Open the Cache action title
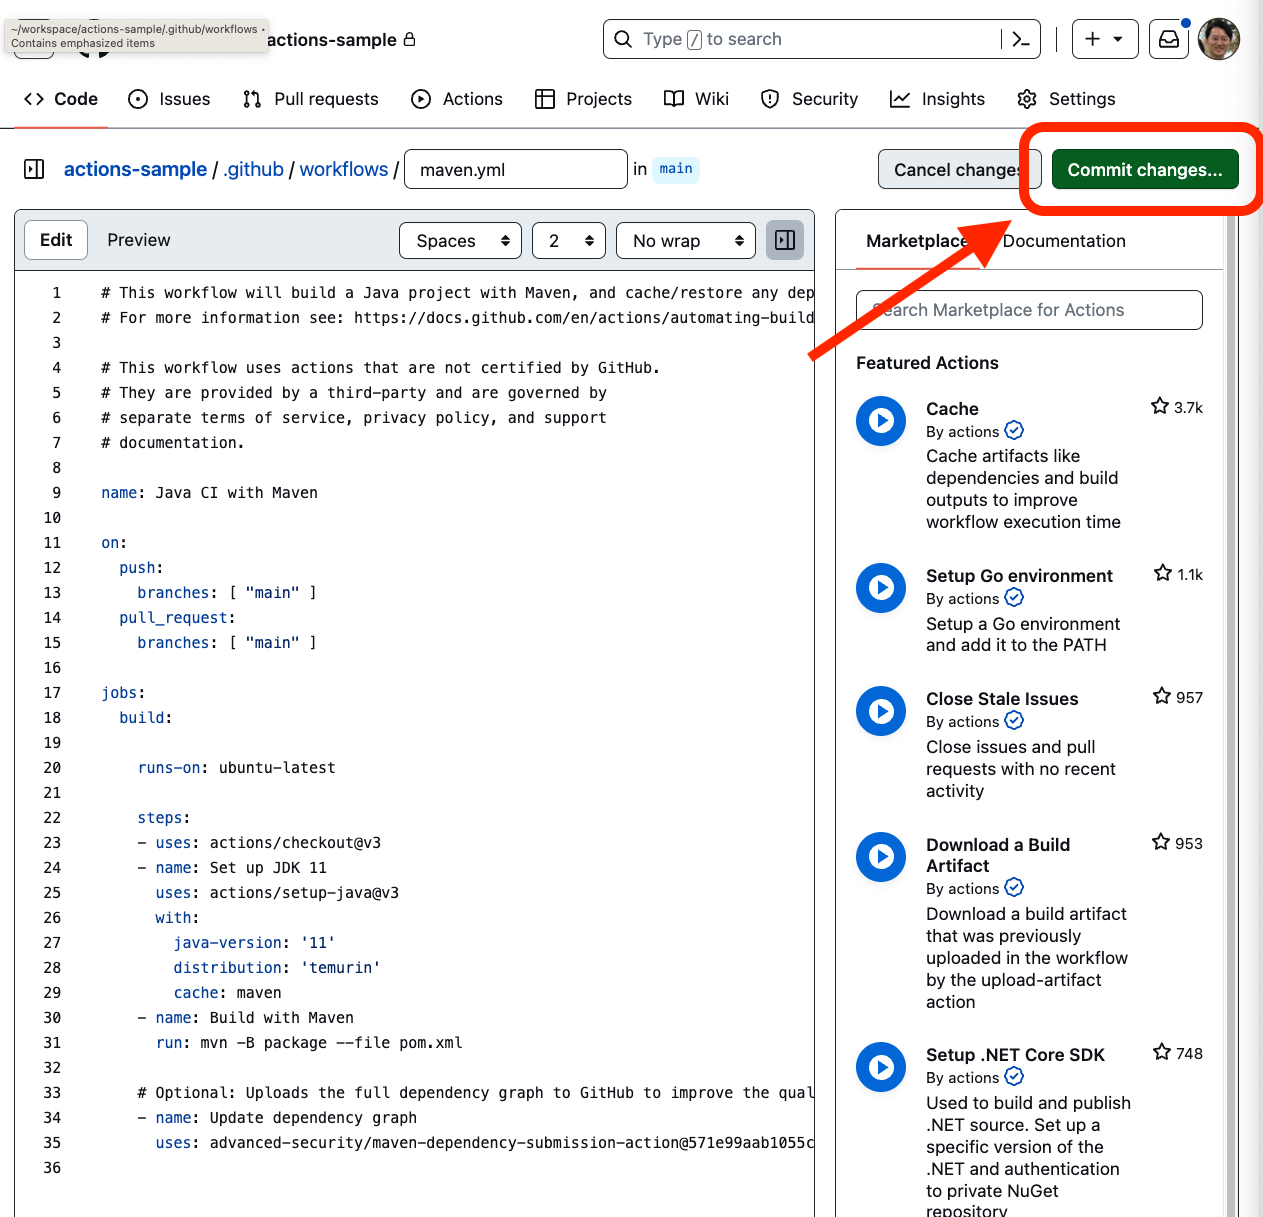 click(x=952, y=409)
